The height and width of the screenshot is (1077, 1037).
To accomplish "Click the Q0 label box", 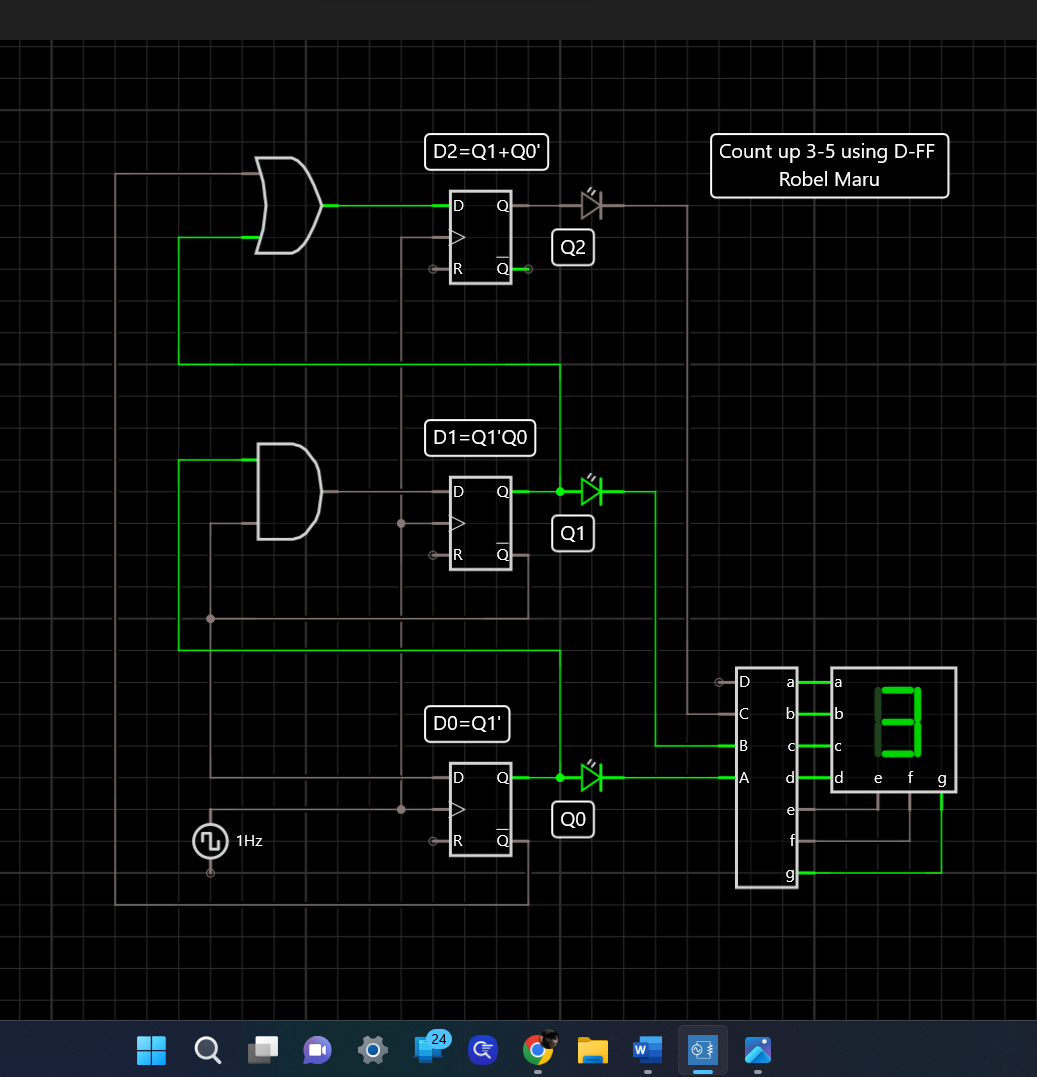I will tap(572, 819).
